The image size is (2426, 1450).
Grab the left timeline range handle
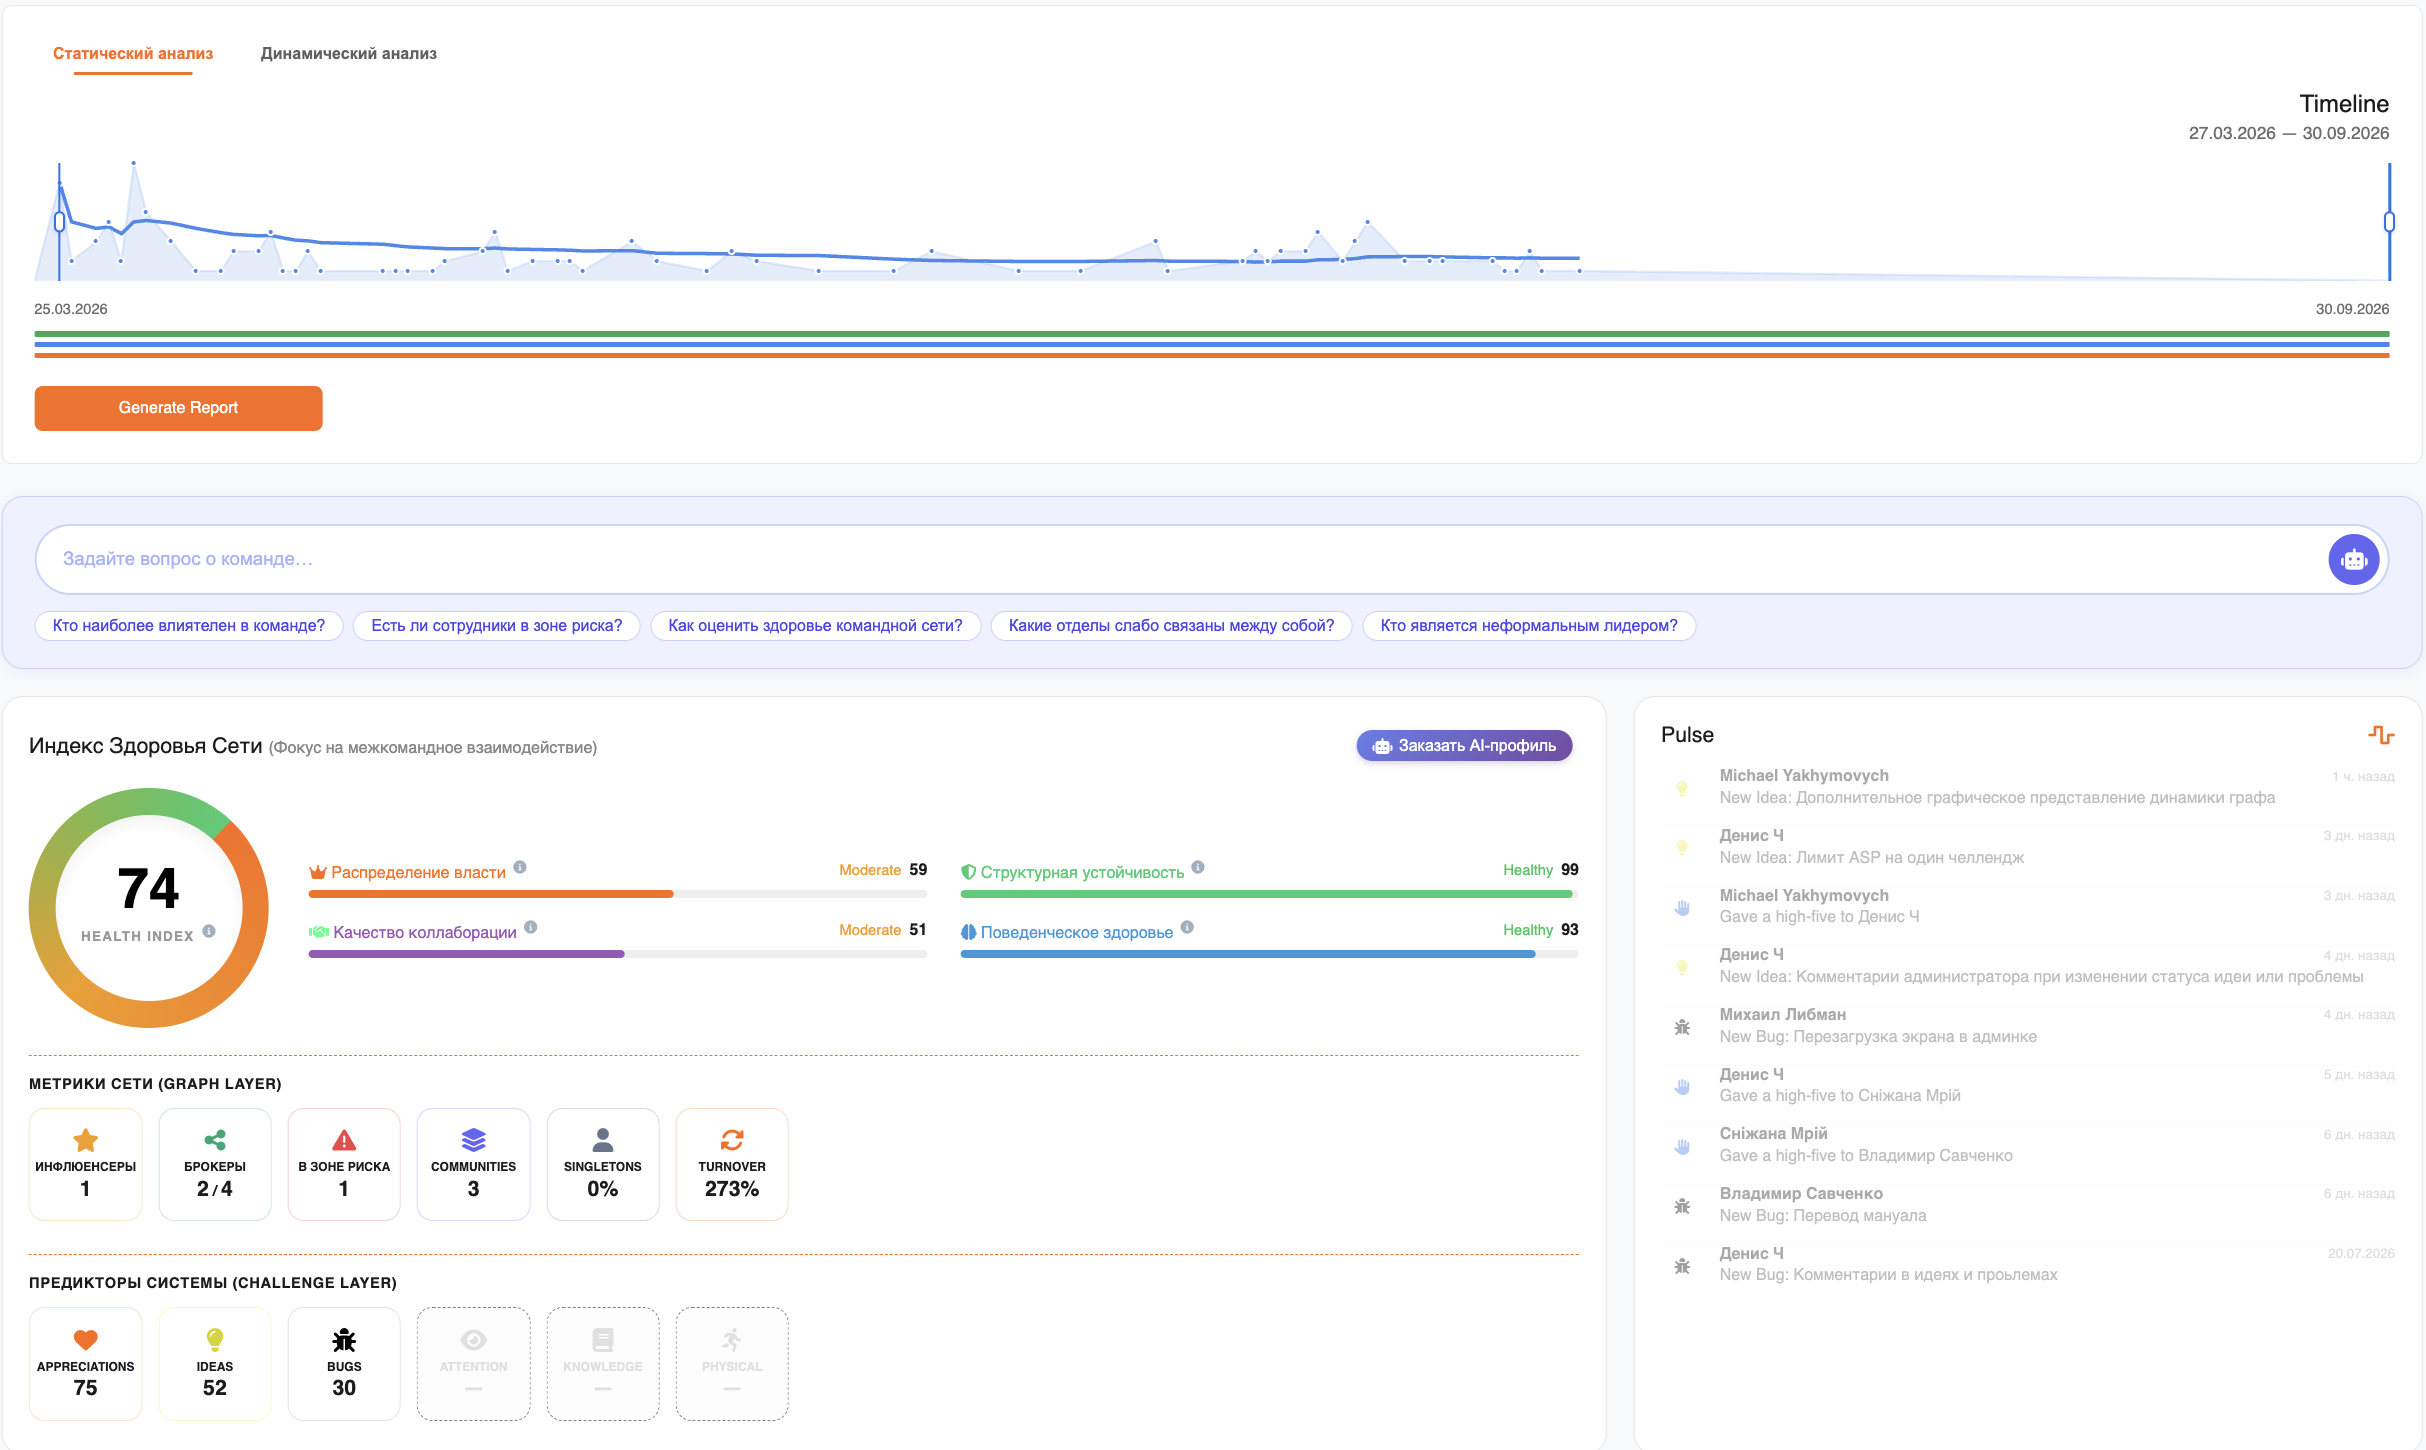coord(60,222)
